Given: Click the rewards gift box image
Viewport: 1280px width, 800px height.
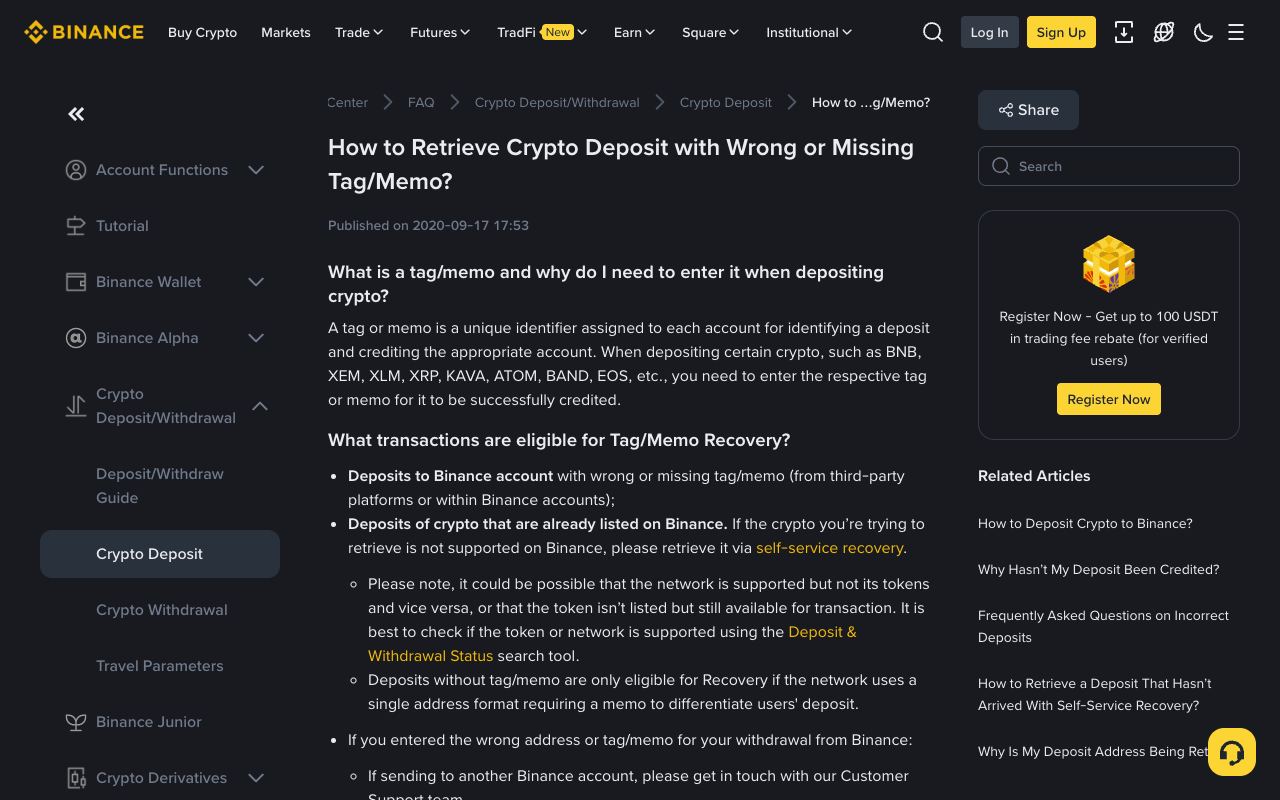Looking at the screenshot, I should (1109, 264).
